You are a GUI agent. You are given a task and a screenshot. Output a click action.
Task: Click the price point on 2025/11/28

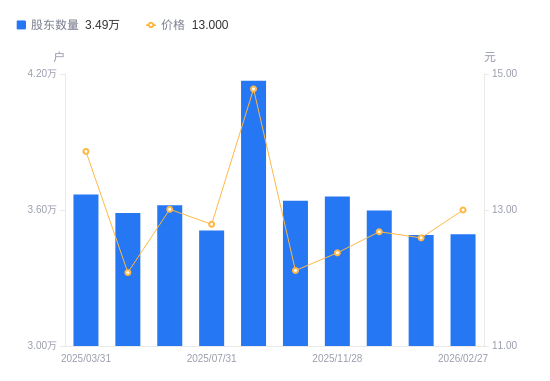337,253
